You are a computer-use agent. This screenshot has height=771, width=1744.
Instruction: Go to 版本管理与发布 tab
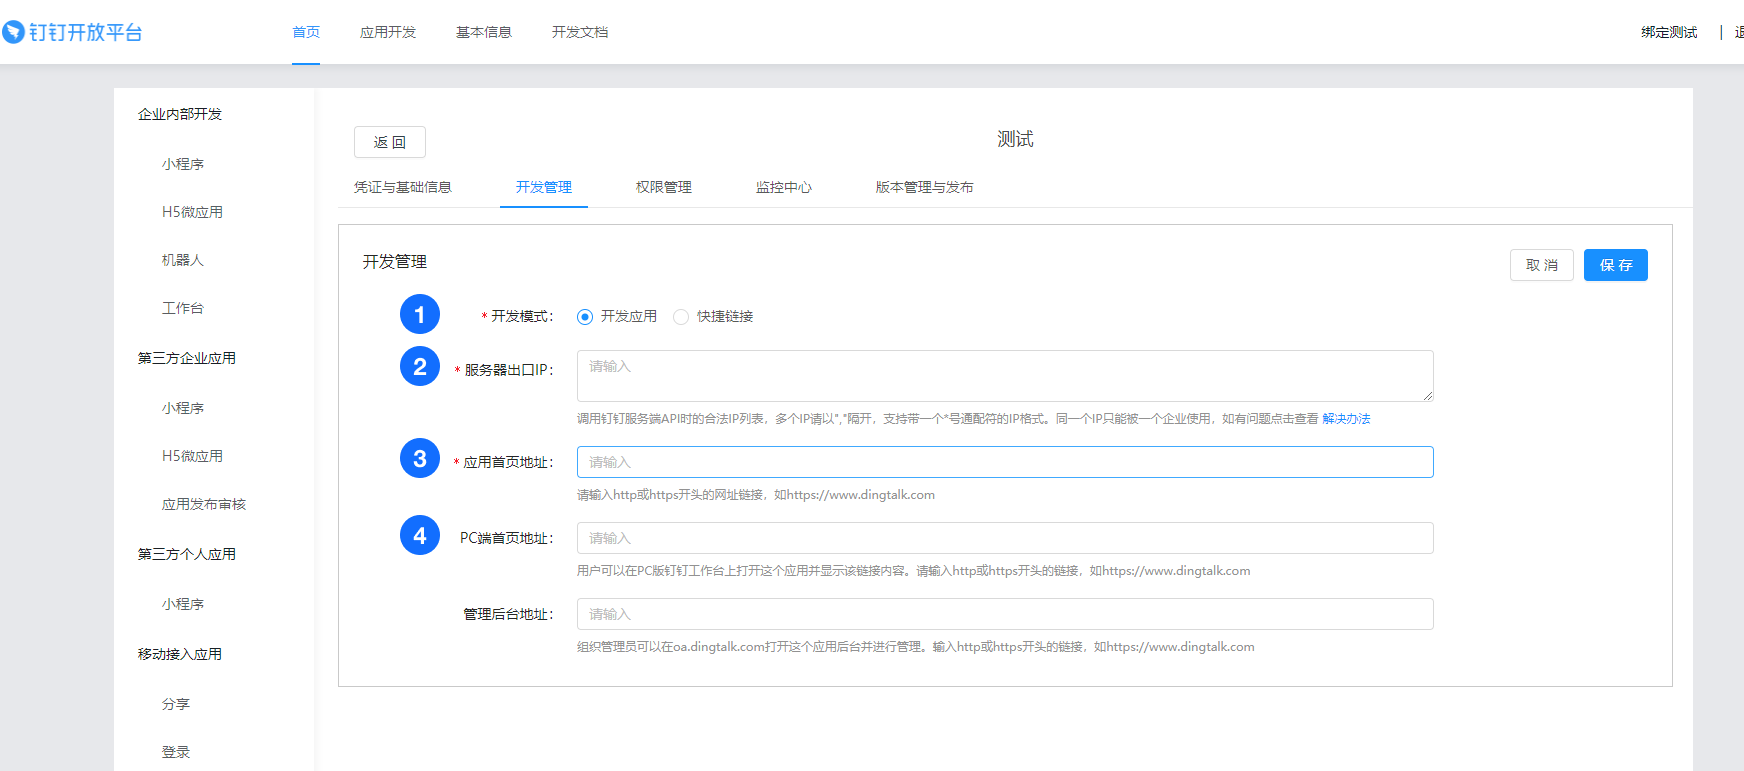[924, 187]
